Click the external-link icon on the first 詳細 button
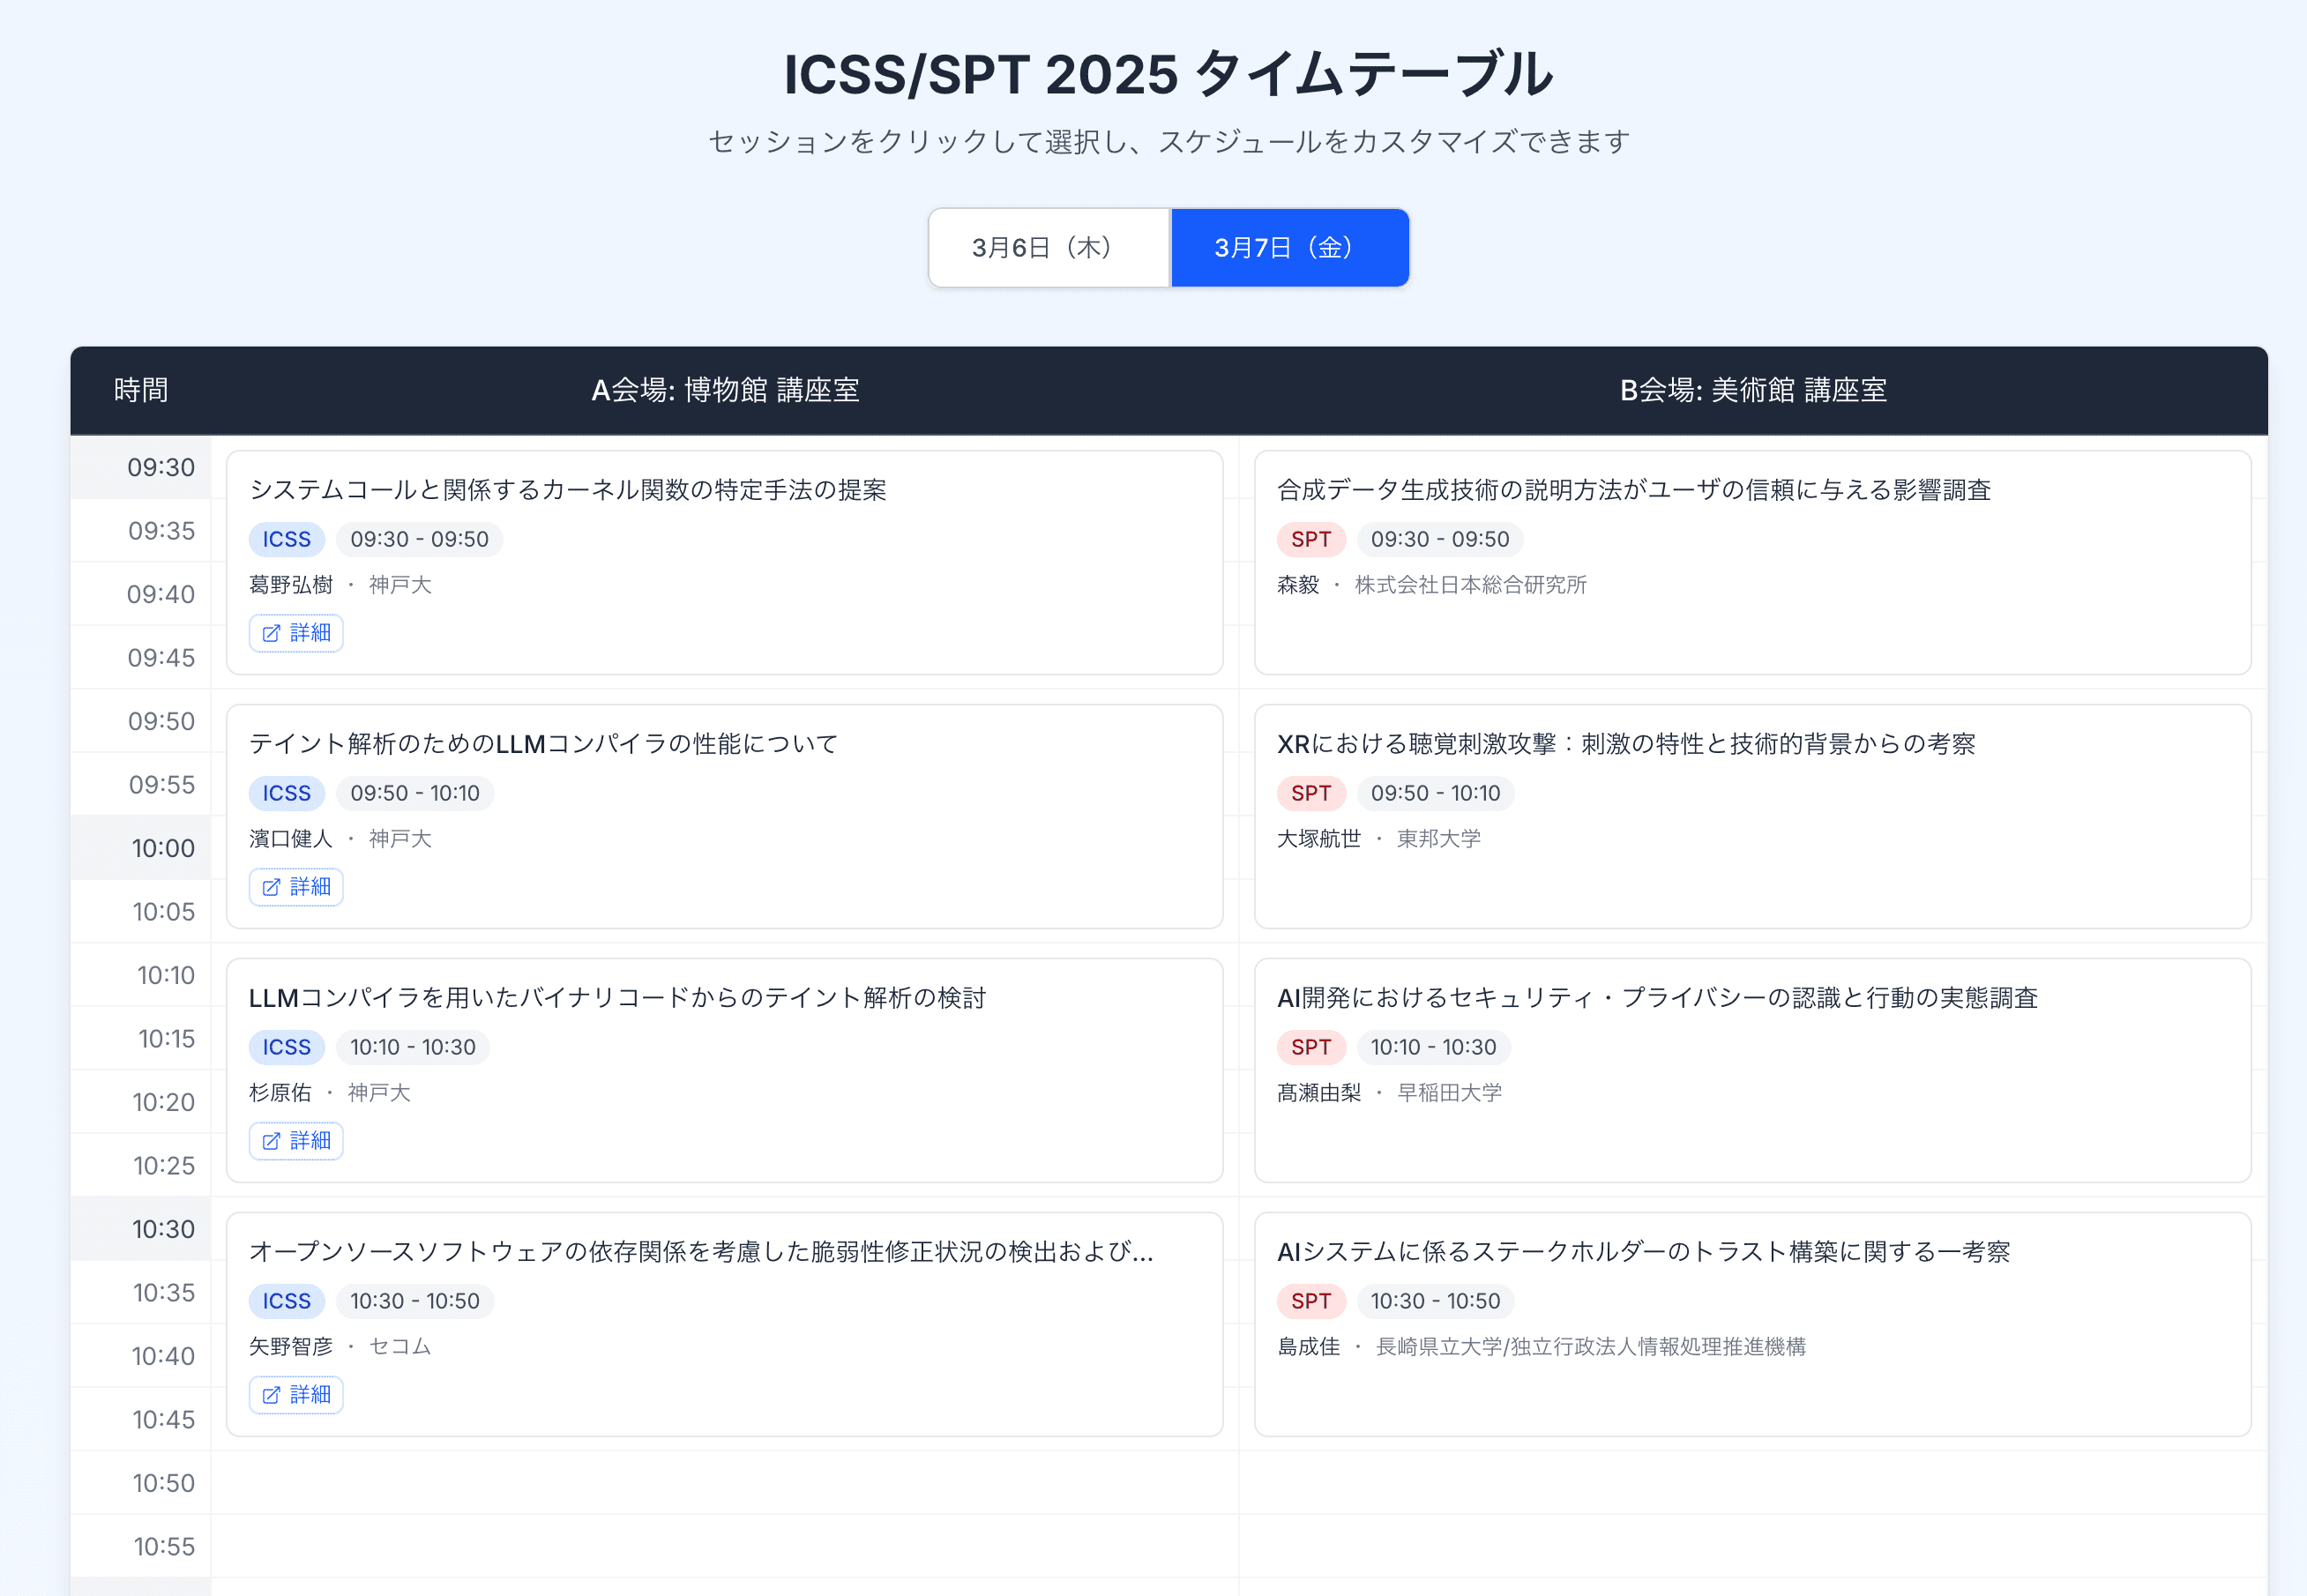Image resolution: width=2307 pixels, height=1596 pixels. tap(270, 632)
